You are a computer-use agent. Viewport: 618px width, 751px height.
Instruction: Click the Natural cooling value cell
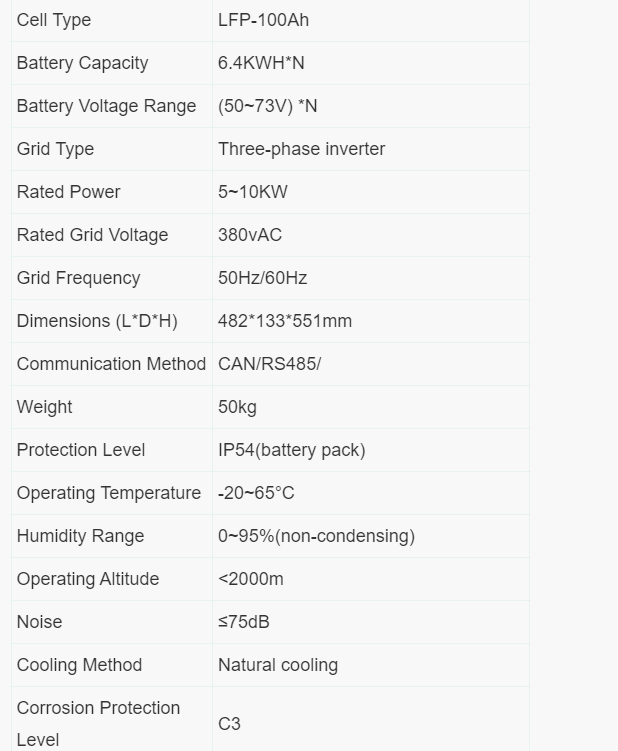click(x=371, y=665)
